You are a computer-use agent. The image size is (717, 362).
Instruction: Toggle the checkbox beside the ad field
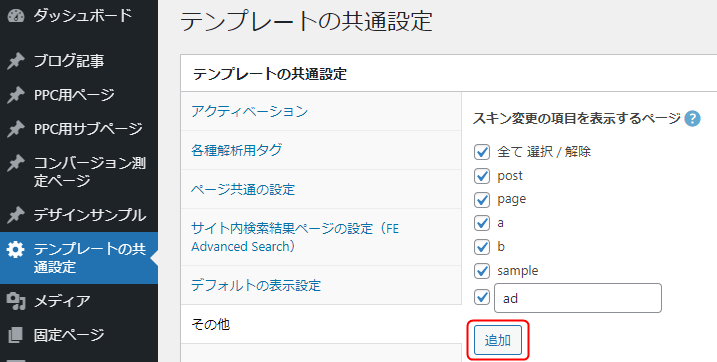point(482,298)
